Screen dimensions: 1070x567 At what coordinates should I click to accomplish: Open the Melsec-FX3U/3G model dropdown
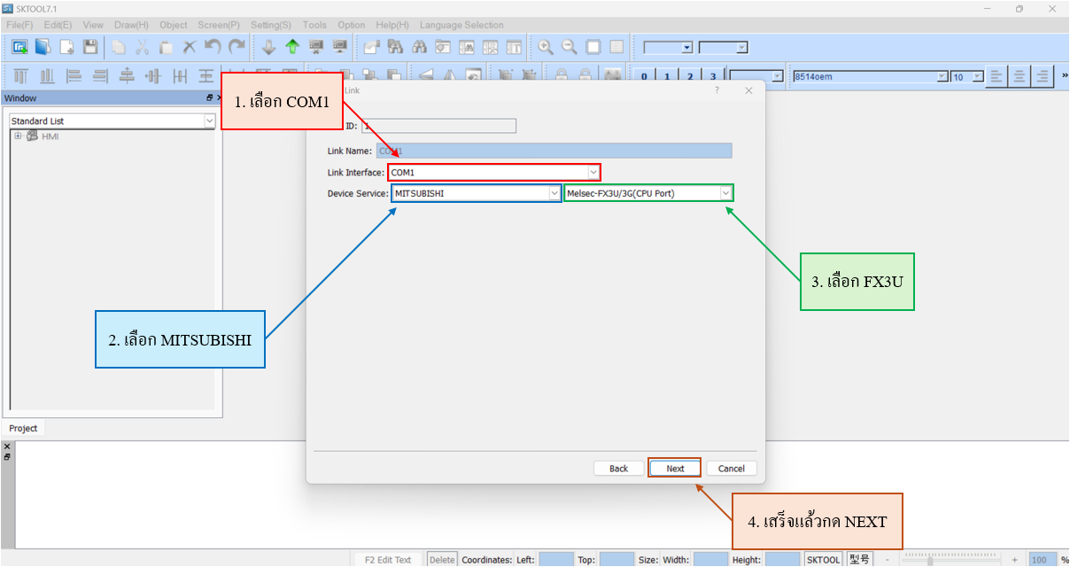pyautogui.click(x=726, y=193)
